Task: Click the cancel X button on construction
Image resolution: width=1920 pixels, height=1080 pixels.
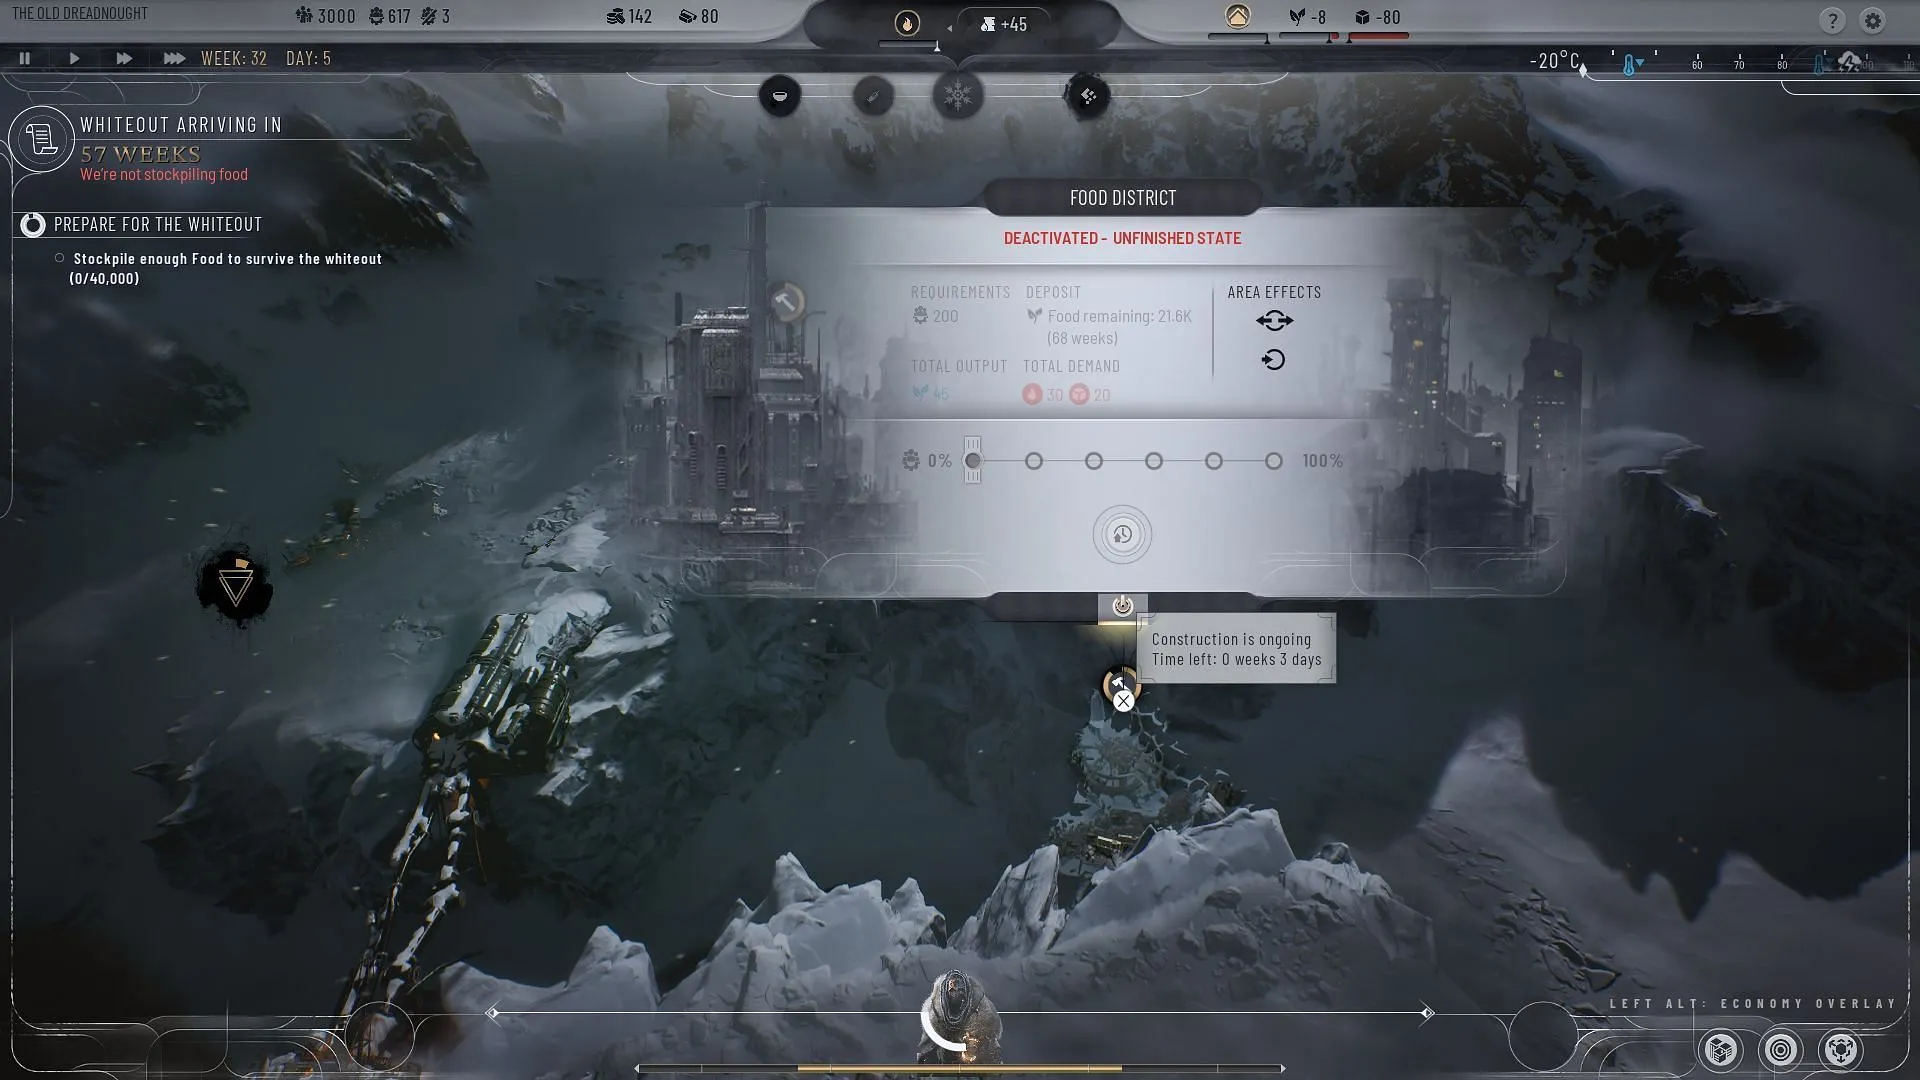Action: click(x=1124, y=699)
